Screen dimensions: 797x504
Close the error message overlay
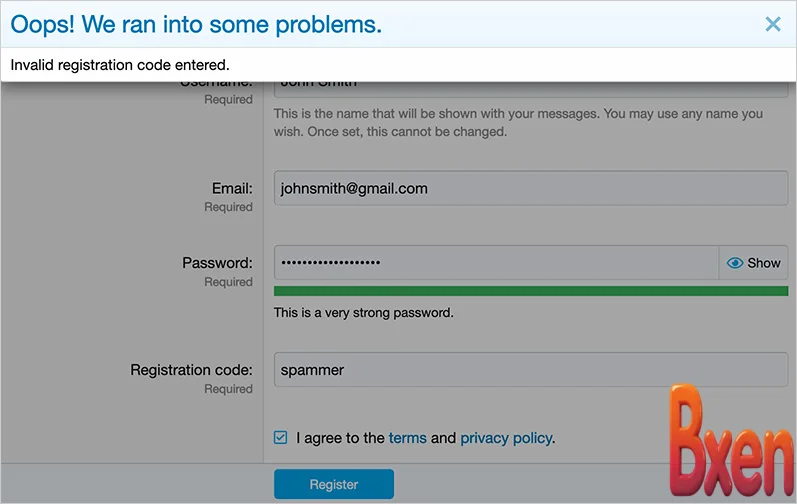point(772,24)
